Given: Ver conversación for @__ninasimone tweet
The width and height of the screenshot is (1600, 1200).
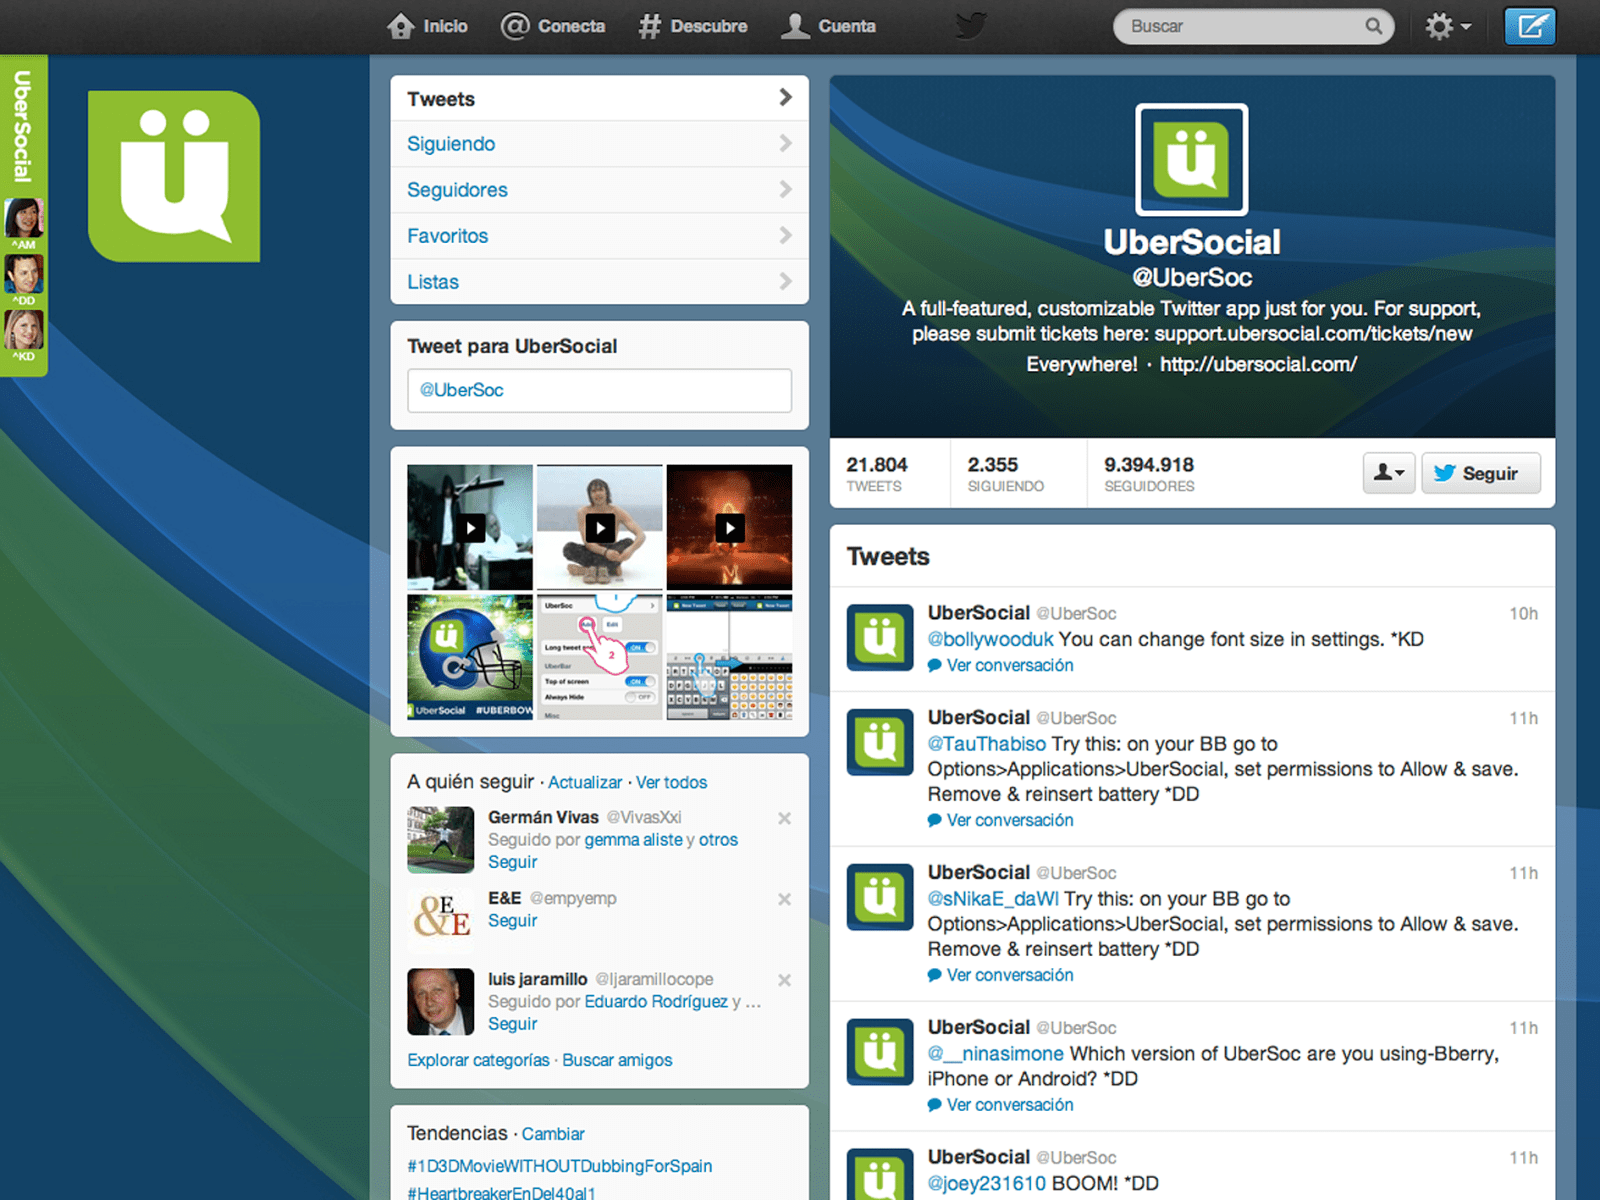Looking at the screenshot, I should (x=1001, y=1105).
